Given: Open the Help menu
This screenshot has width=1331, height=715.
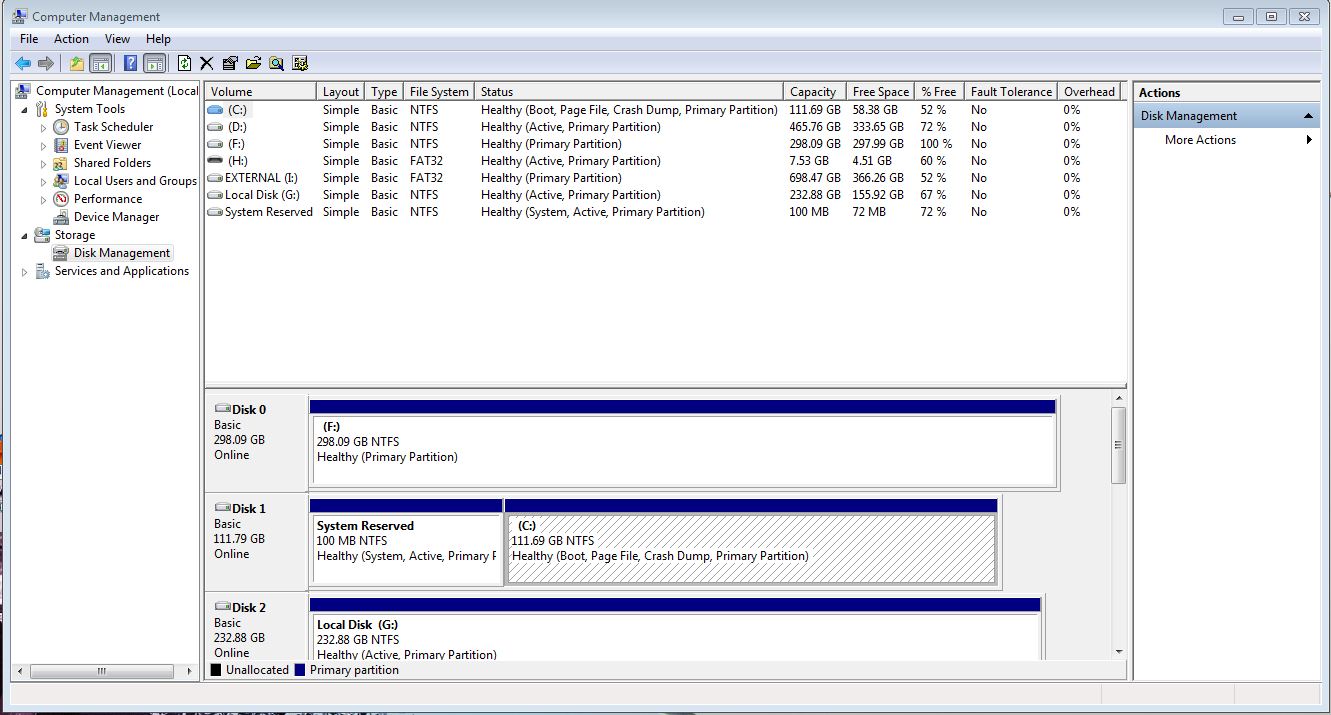Looking at the screenshot, I should (x=158, y=39).
